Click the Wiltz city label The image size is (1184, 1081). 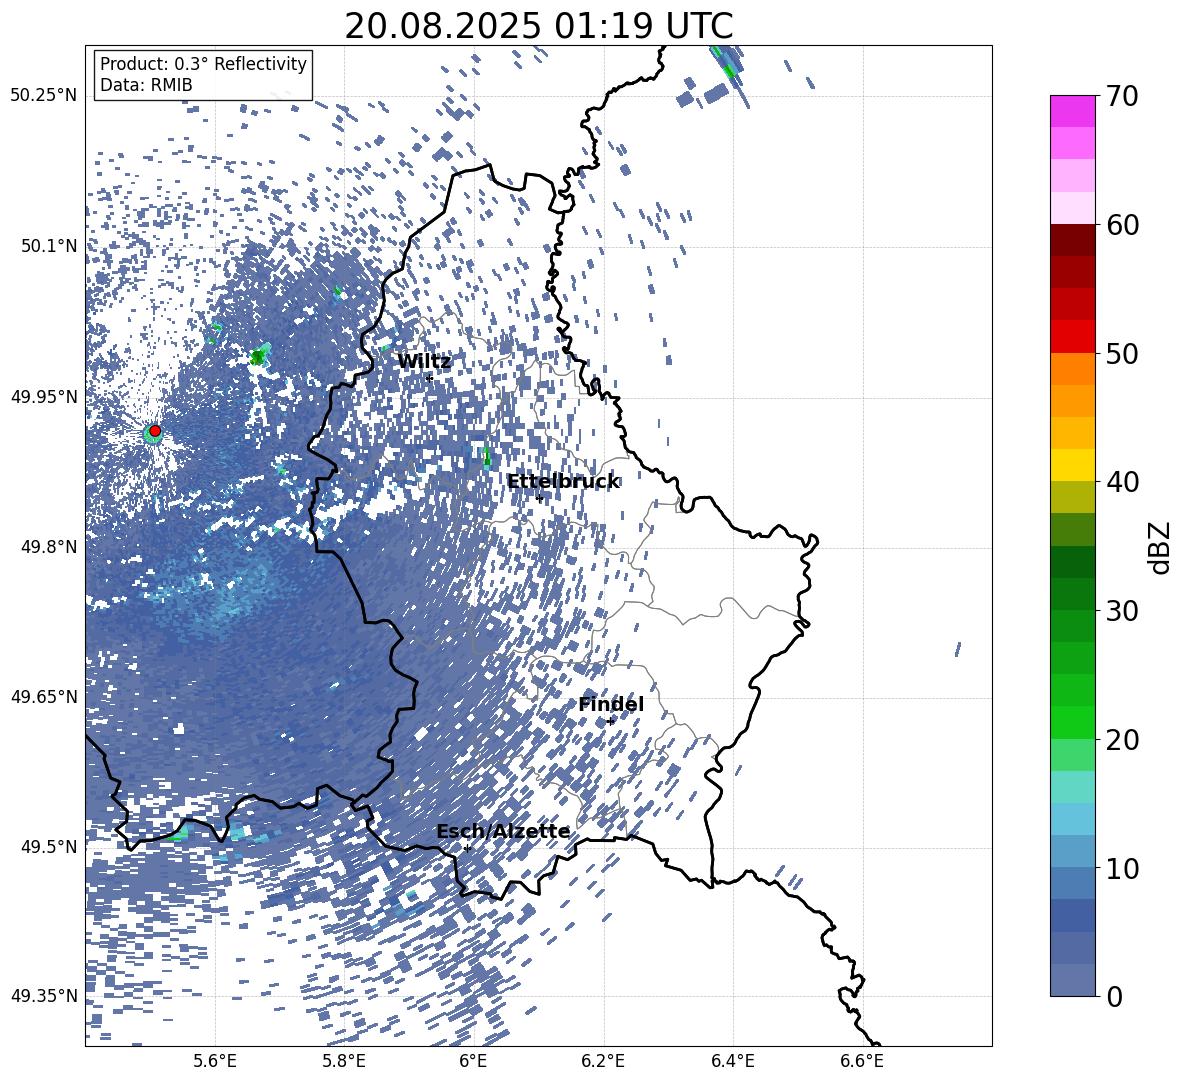pyautogui.click(x=424, y=362)
